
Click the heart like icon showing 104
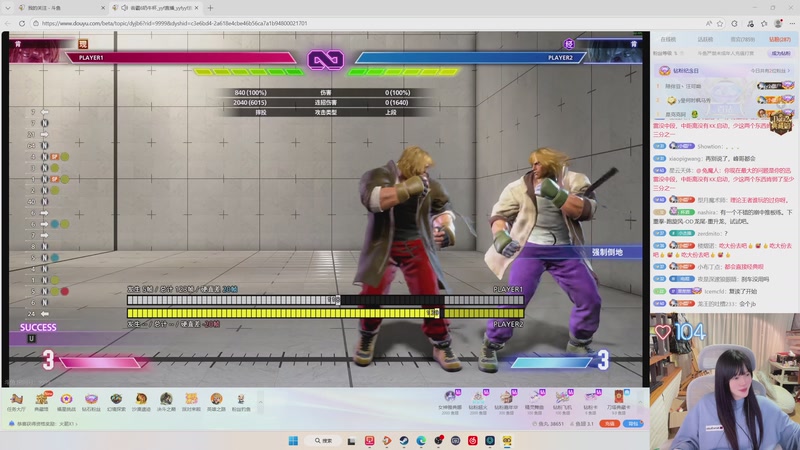click(663, 332)
